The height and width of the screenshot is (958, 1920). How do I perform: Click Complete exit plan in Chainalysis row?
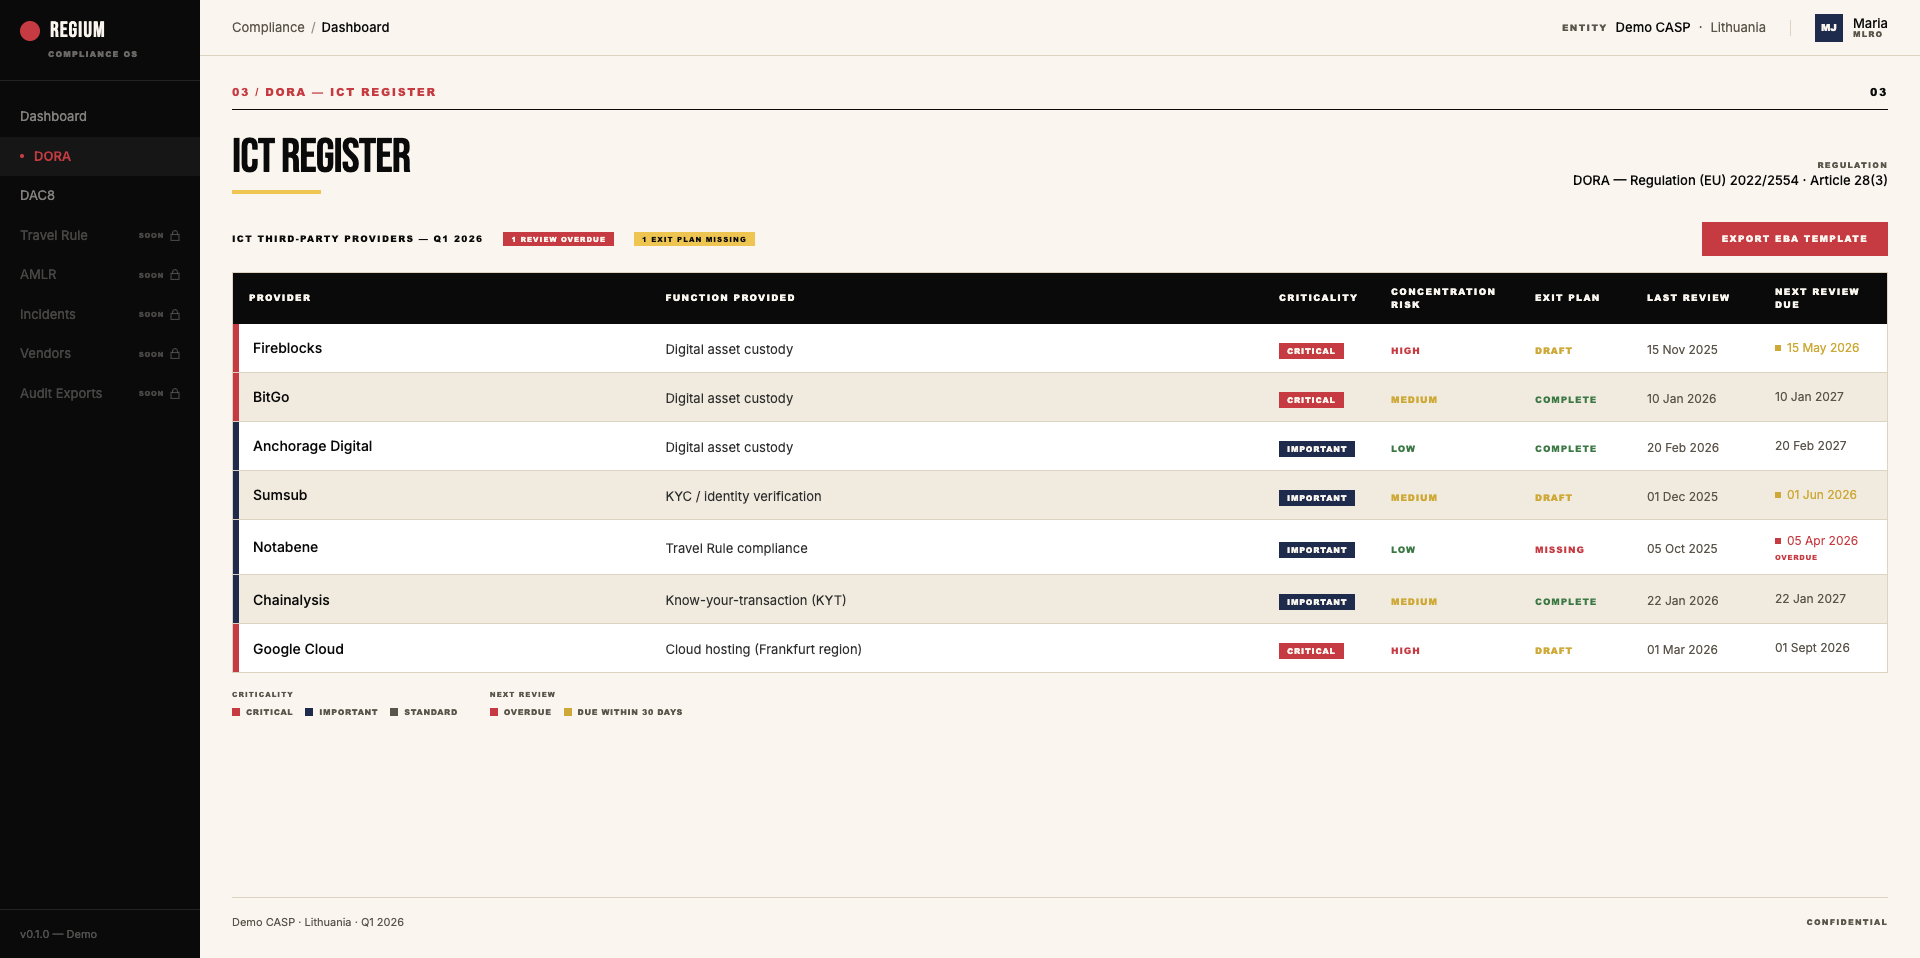point(1565,602)
